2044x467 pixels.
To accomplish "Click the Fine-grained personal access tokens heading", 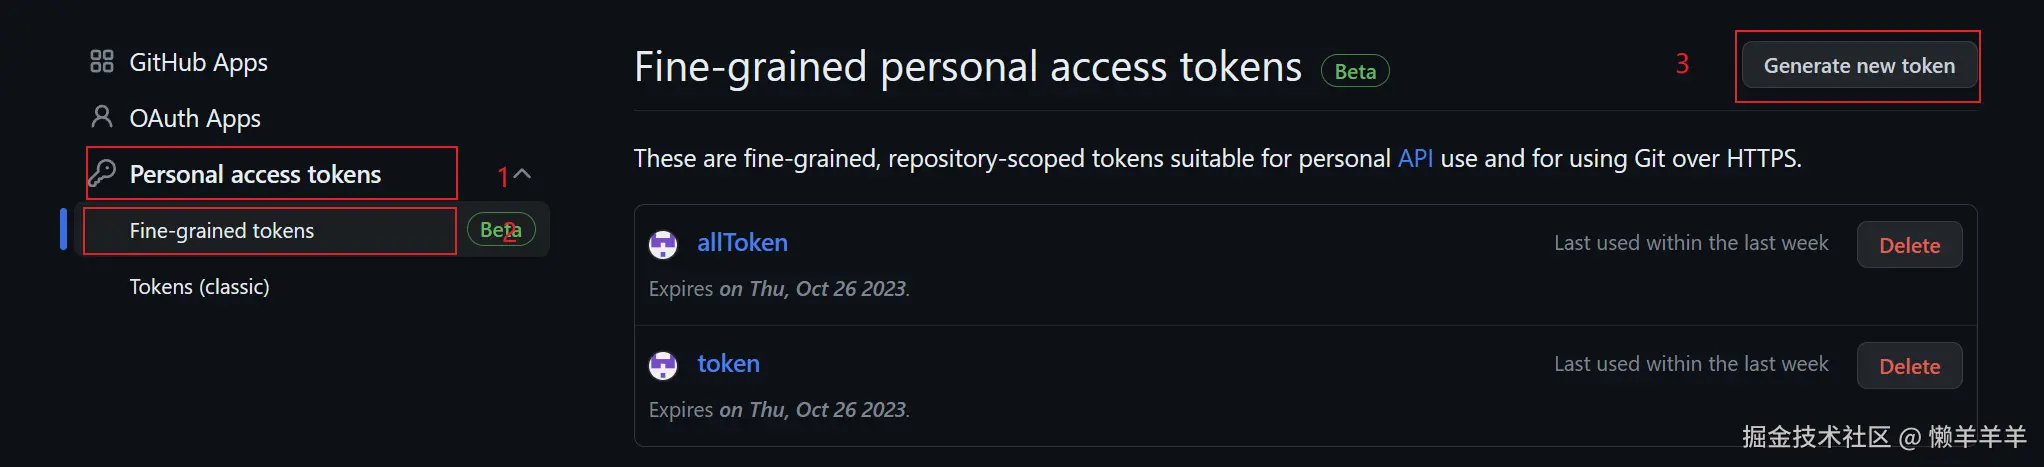I will (x=967, y=67).
